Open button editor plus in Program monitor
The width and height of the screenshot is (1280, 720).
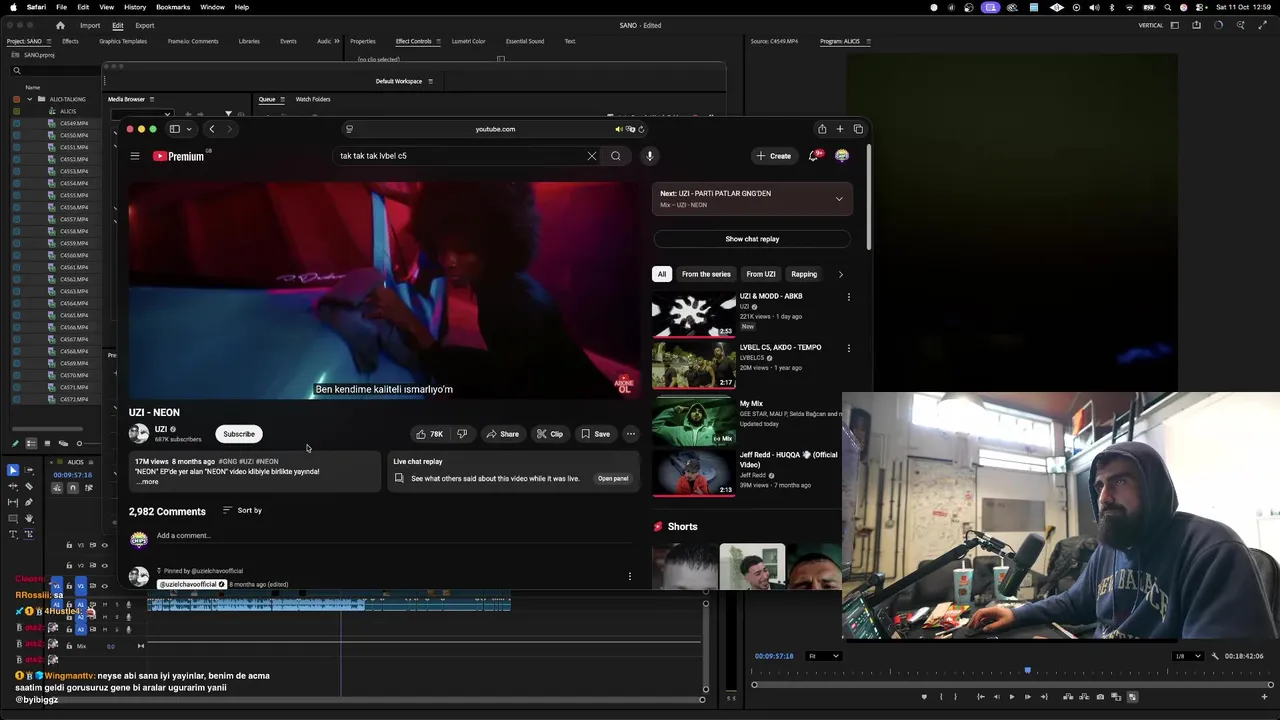(x=1264, y=697)
